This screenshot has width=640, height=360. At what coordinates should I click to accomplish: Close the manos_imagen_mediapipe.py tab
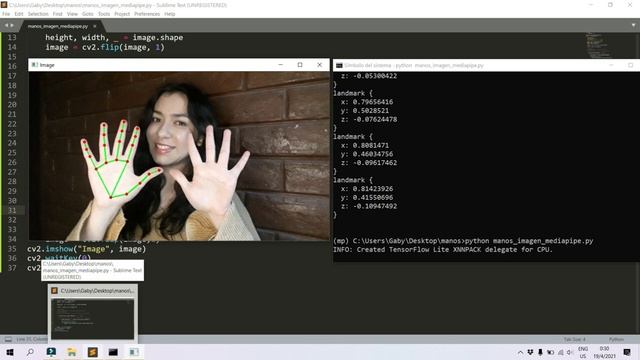tap(95, 26)
